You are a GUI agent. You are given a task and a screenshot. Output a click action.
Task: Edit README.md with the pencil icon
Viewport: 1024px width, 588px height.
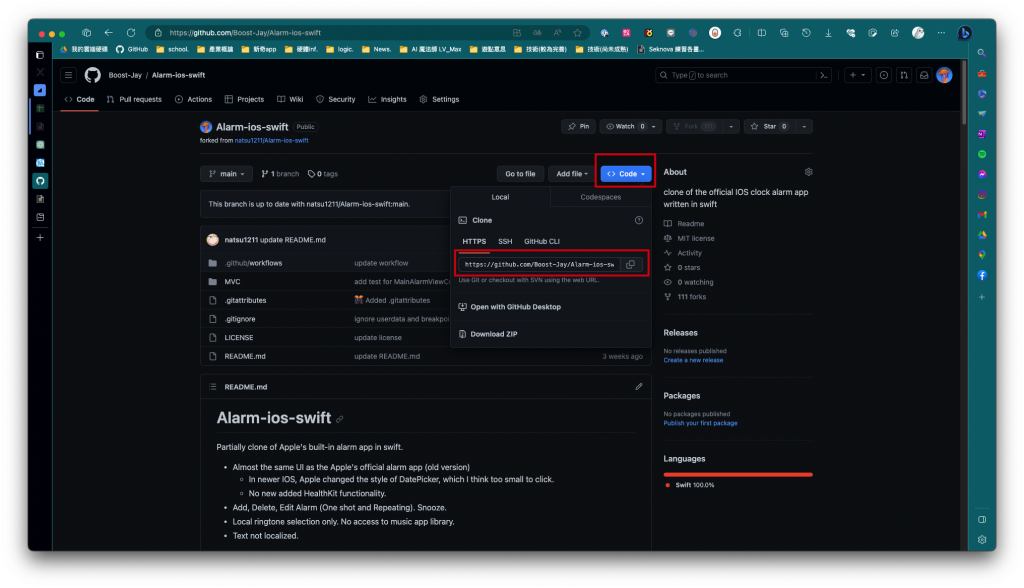click(x=639, y=387)
